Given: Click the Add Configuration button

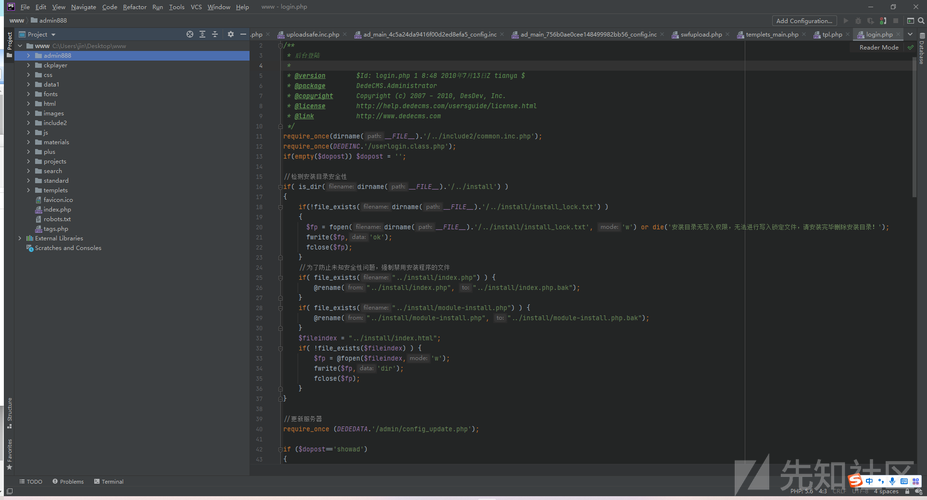Looking at the screenshot, I should [x=804, y=20].
